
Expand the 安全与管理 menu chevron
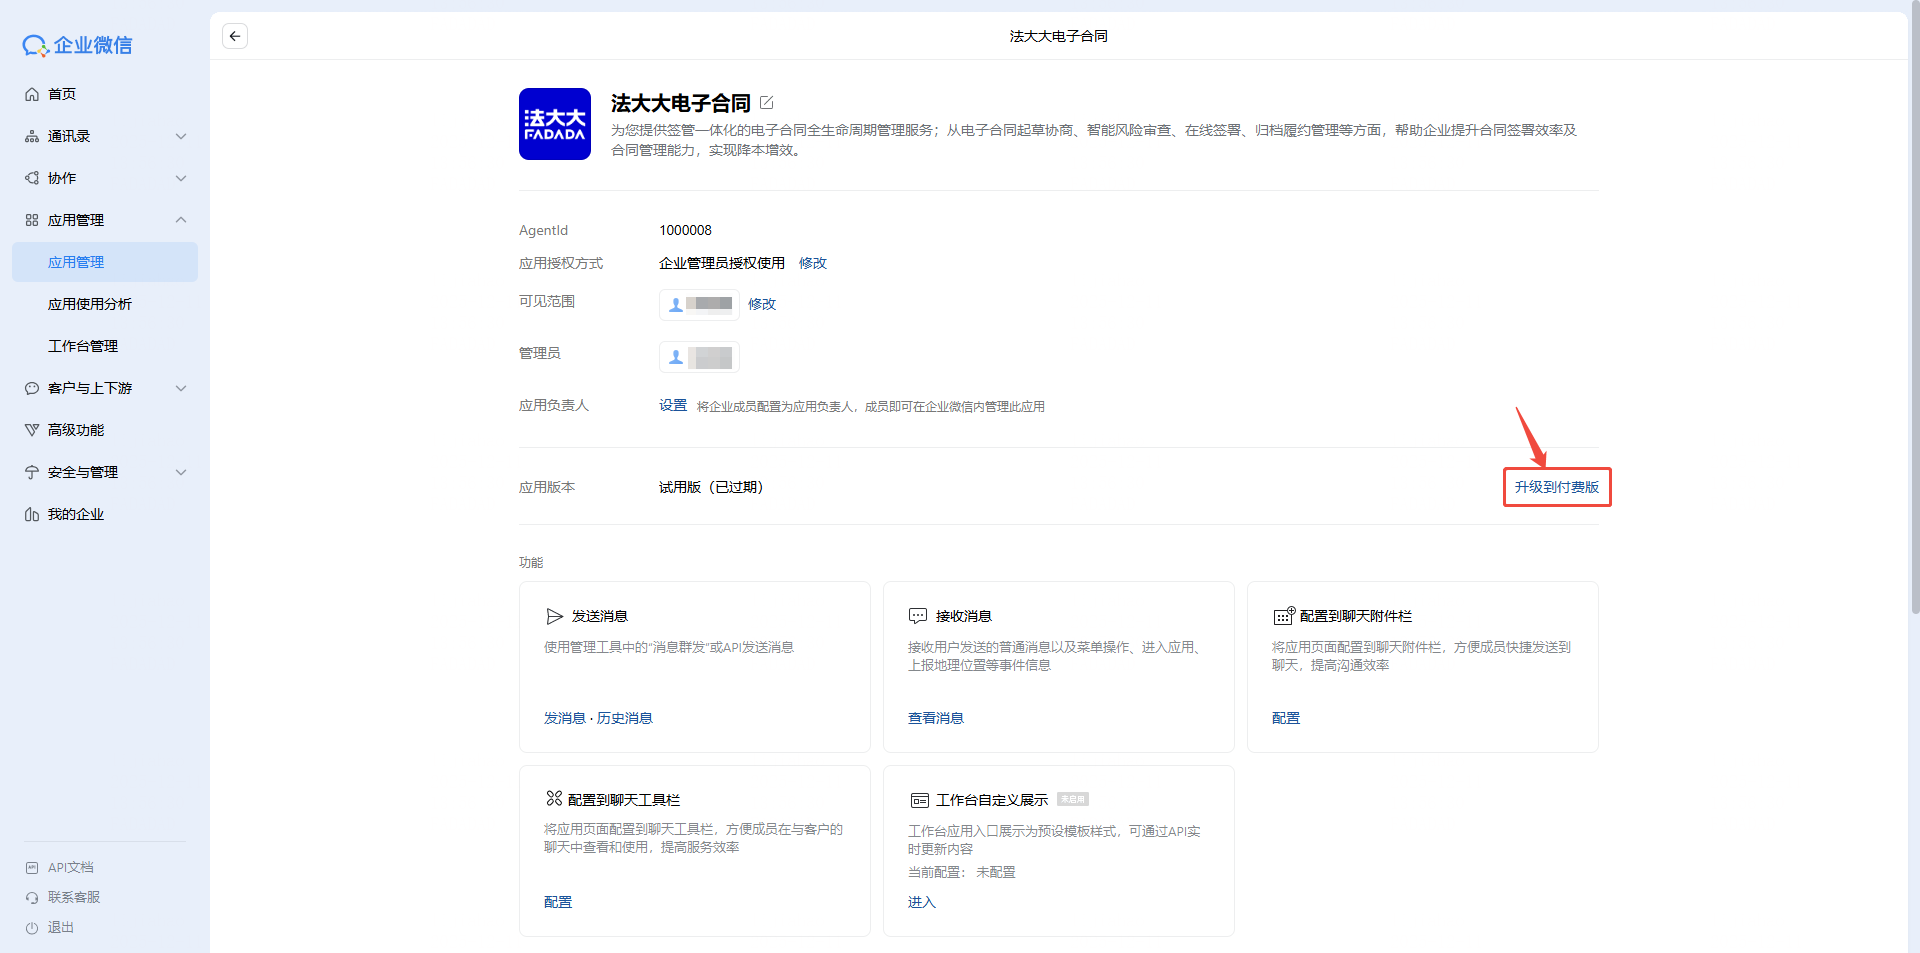click(x=181, y=472)
